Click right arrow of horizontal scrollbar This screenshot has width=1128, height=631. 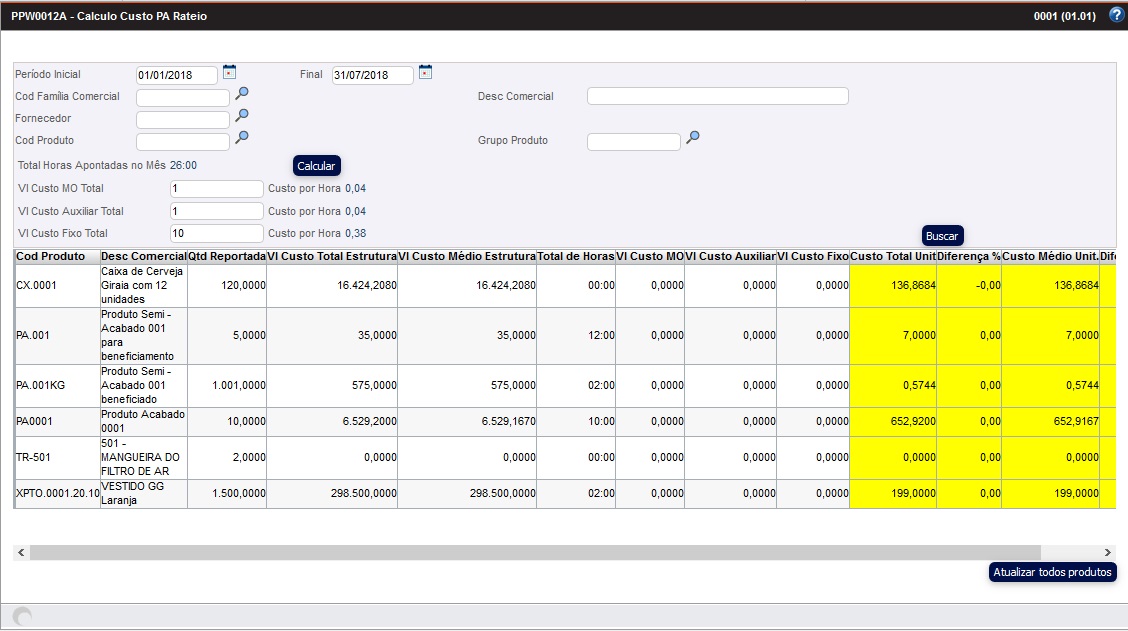click(1107, 553)
